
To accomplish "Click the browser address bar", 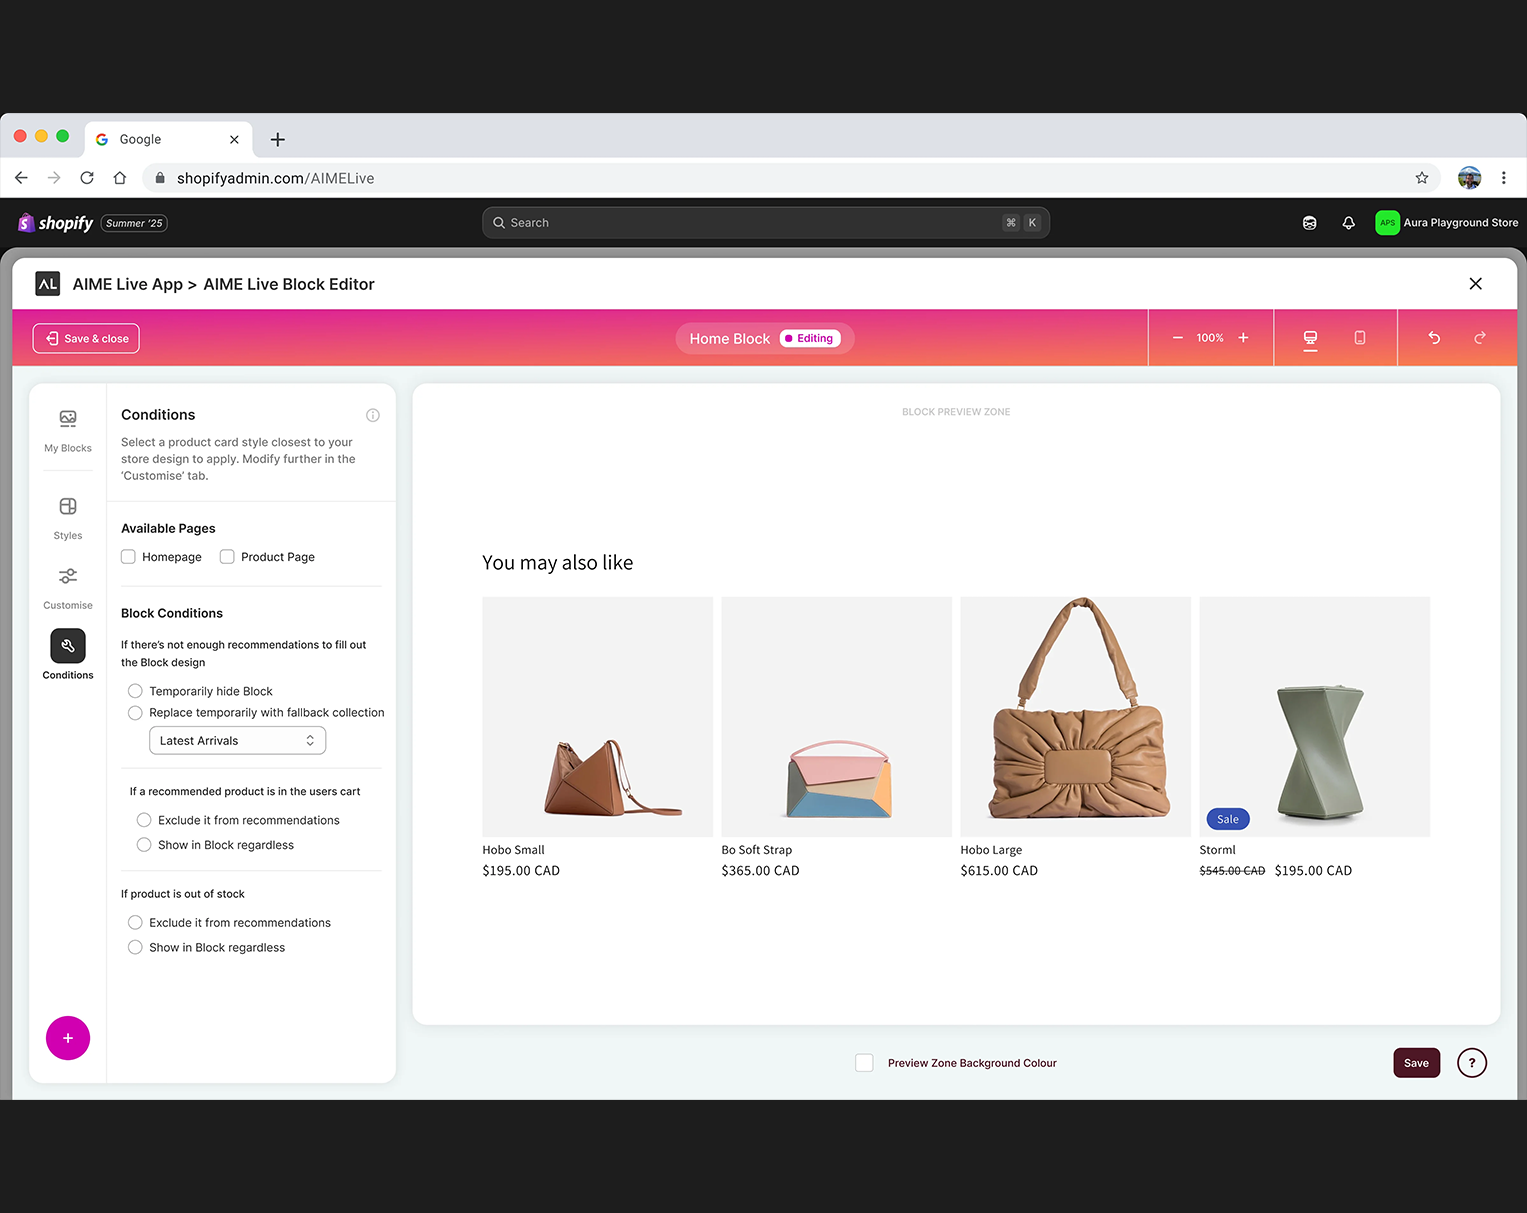I will point(790,178).
